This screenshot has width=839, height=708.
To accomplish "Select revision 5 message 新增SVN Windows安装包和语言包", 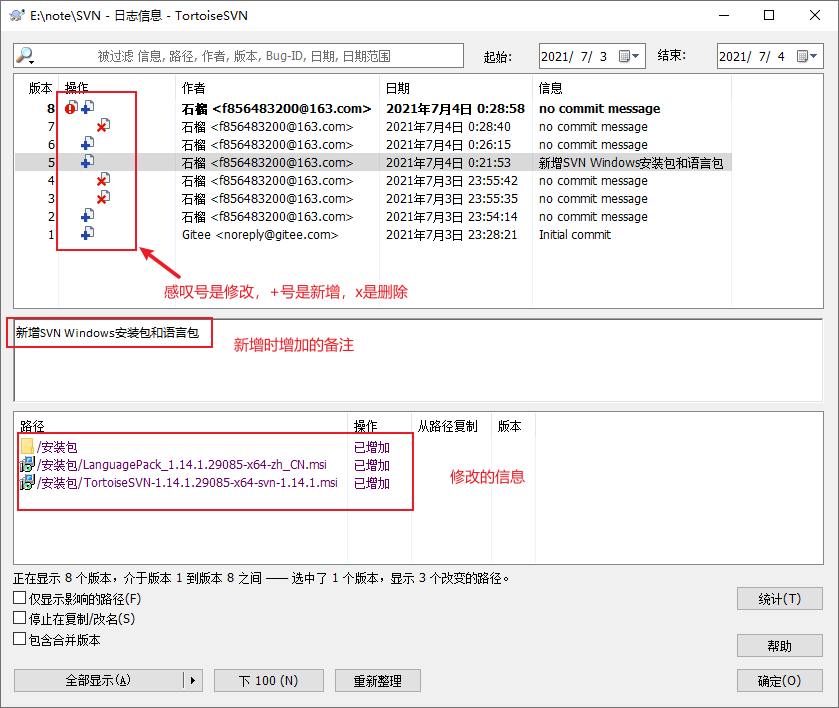I will (631, 163).
